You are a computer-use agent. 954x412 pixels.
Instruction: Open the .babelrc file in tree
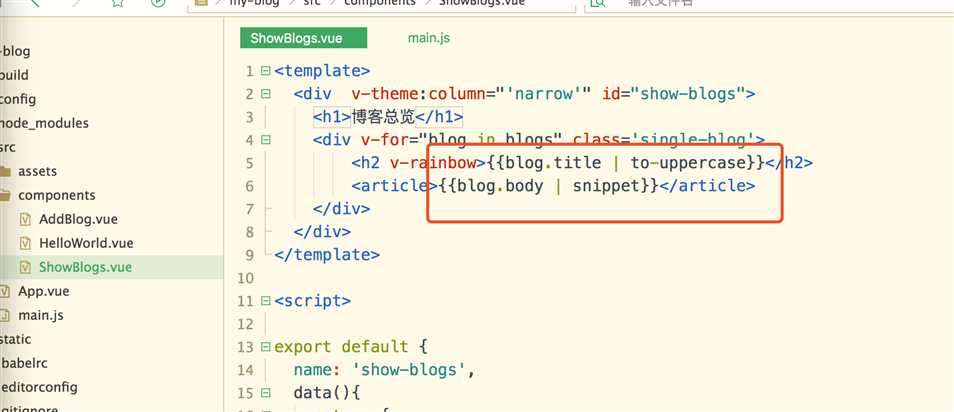tap(22, 363)
